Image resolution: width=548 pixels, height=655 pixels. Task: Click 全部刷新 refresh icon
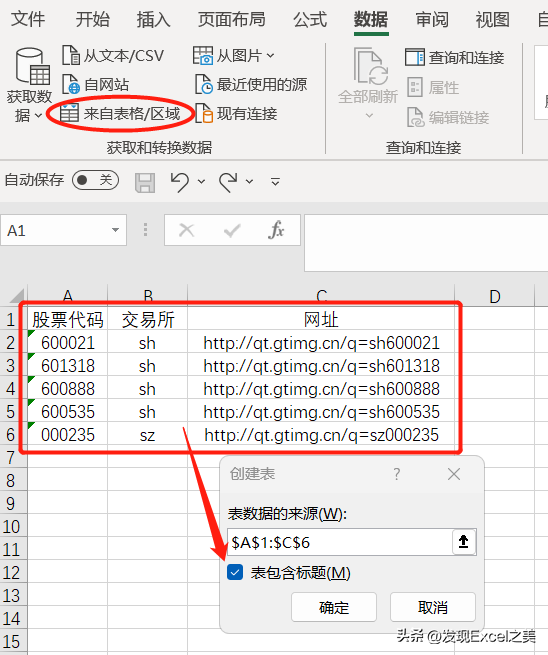tap(370, 66)
